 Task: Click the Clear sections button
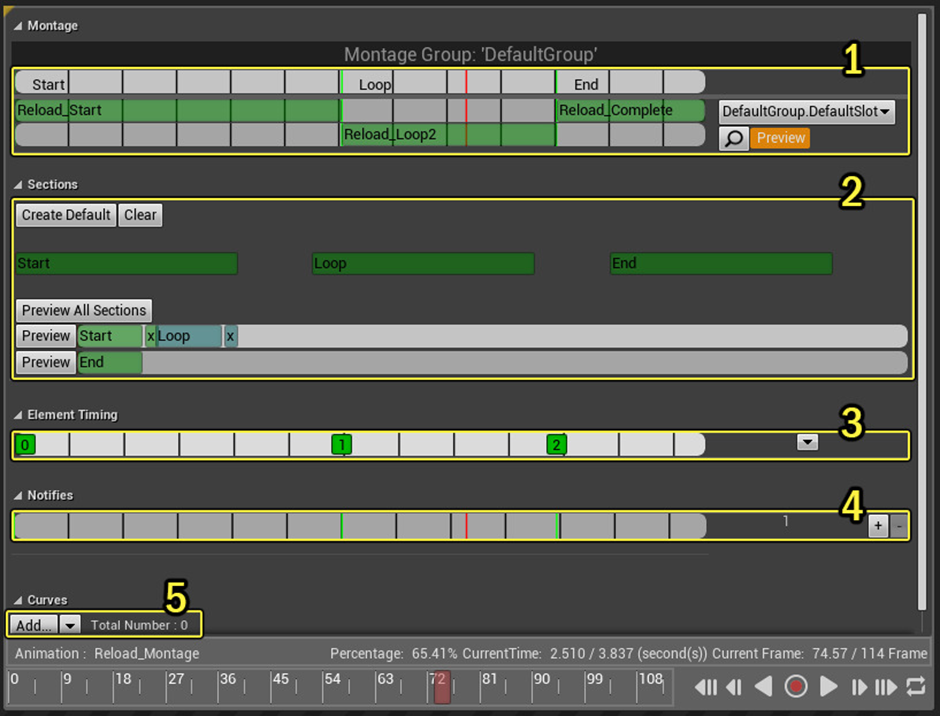point(140,215)
